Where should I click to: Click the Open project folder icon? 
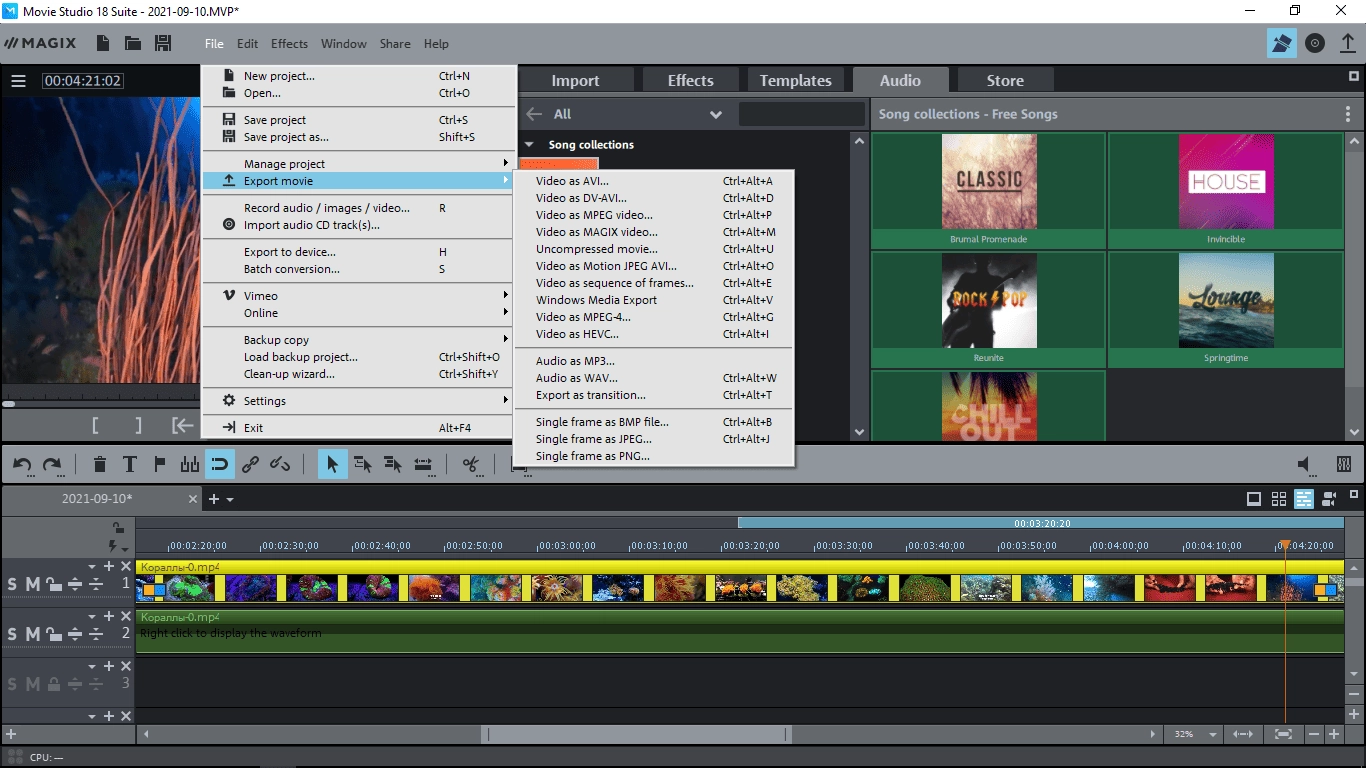pos(132,43)
